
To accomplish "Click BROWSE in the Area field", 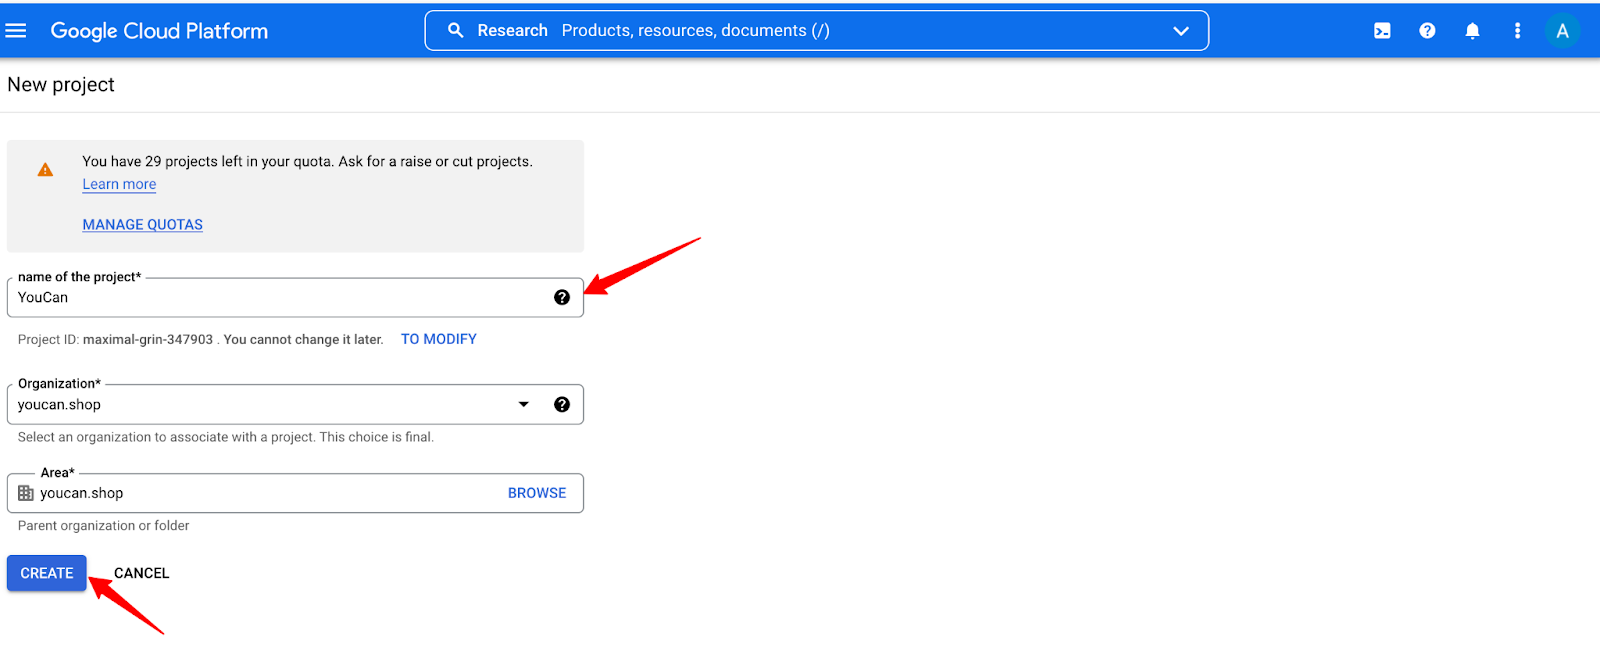I will pyautogui.click(x=537, y=493).
